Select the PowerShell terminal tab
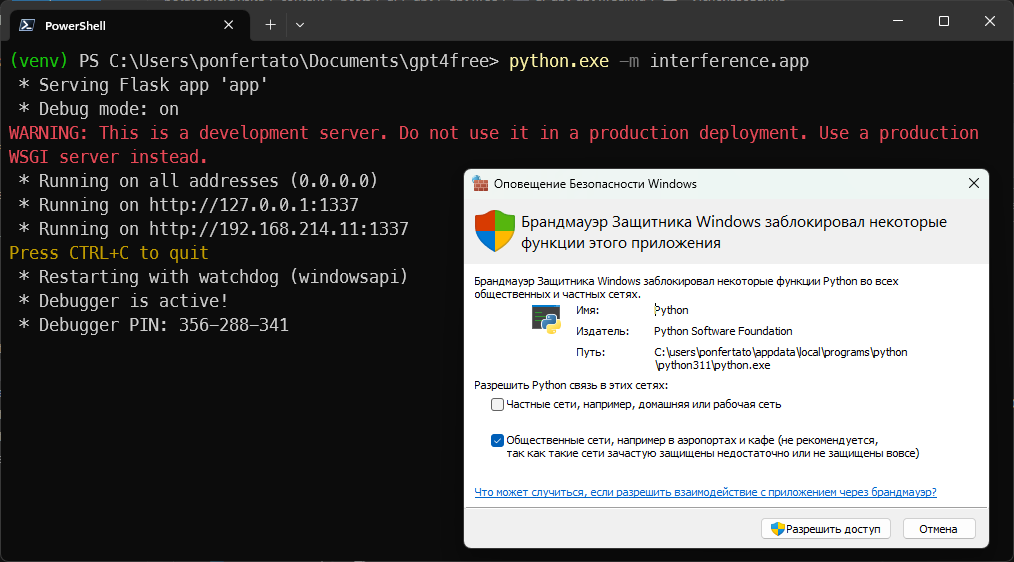Viewport: 1014px width, 562px height. click(110, 25)
